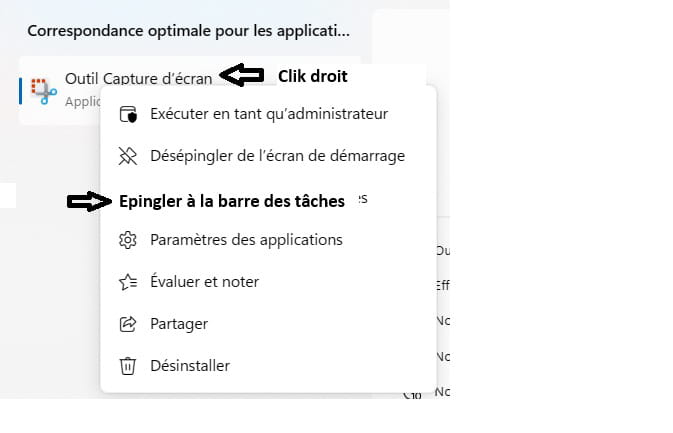Select the "Évaluer et noter" menu entry

[x=204, y=282]
